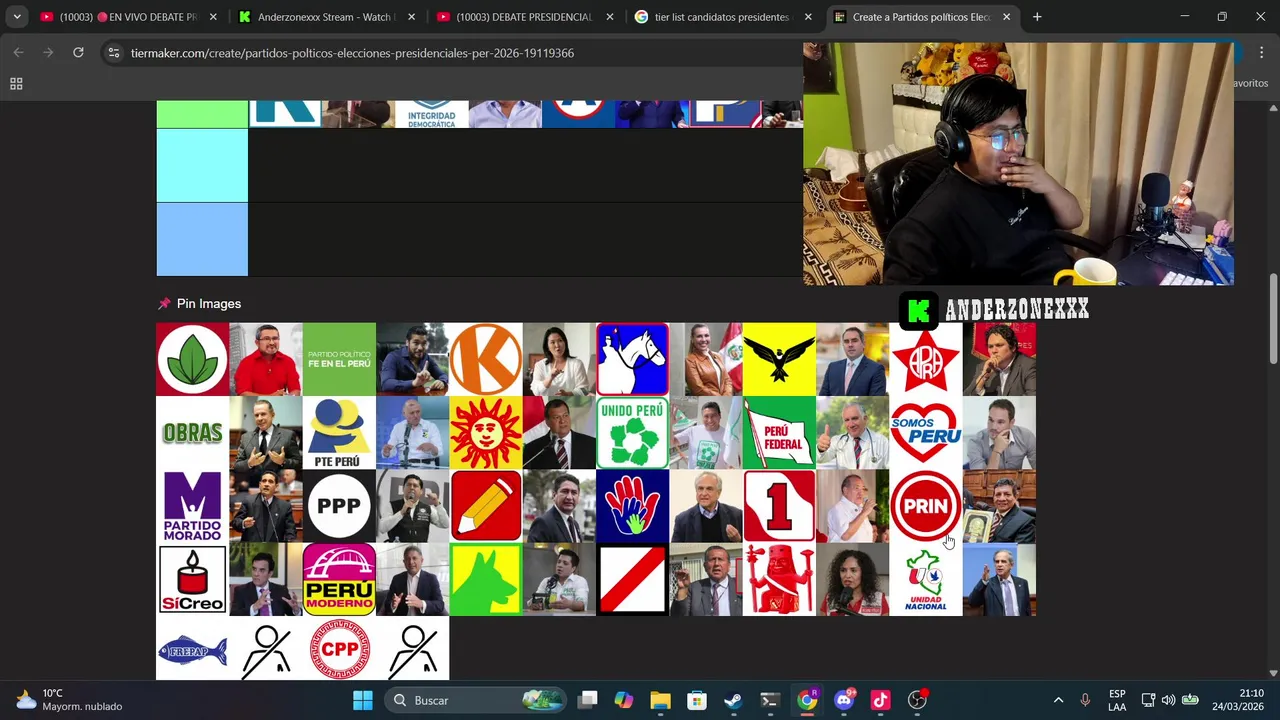Focus the tiermaker.com address bar

point(352,53)
